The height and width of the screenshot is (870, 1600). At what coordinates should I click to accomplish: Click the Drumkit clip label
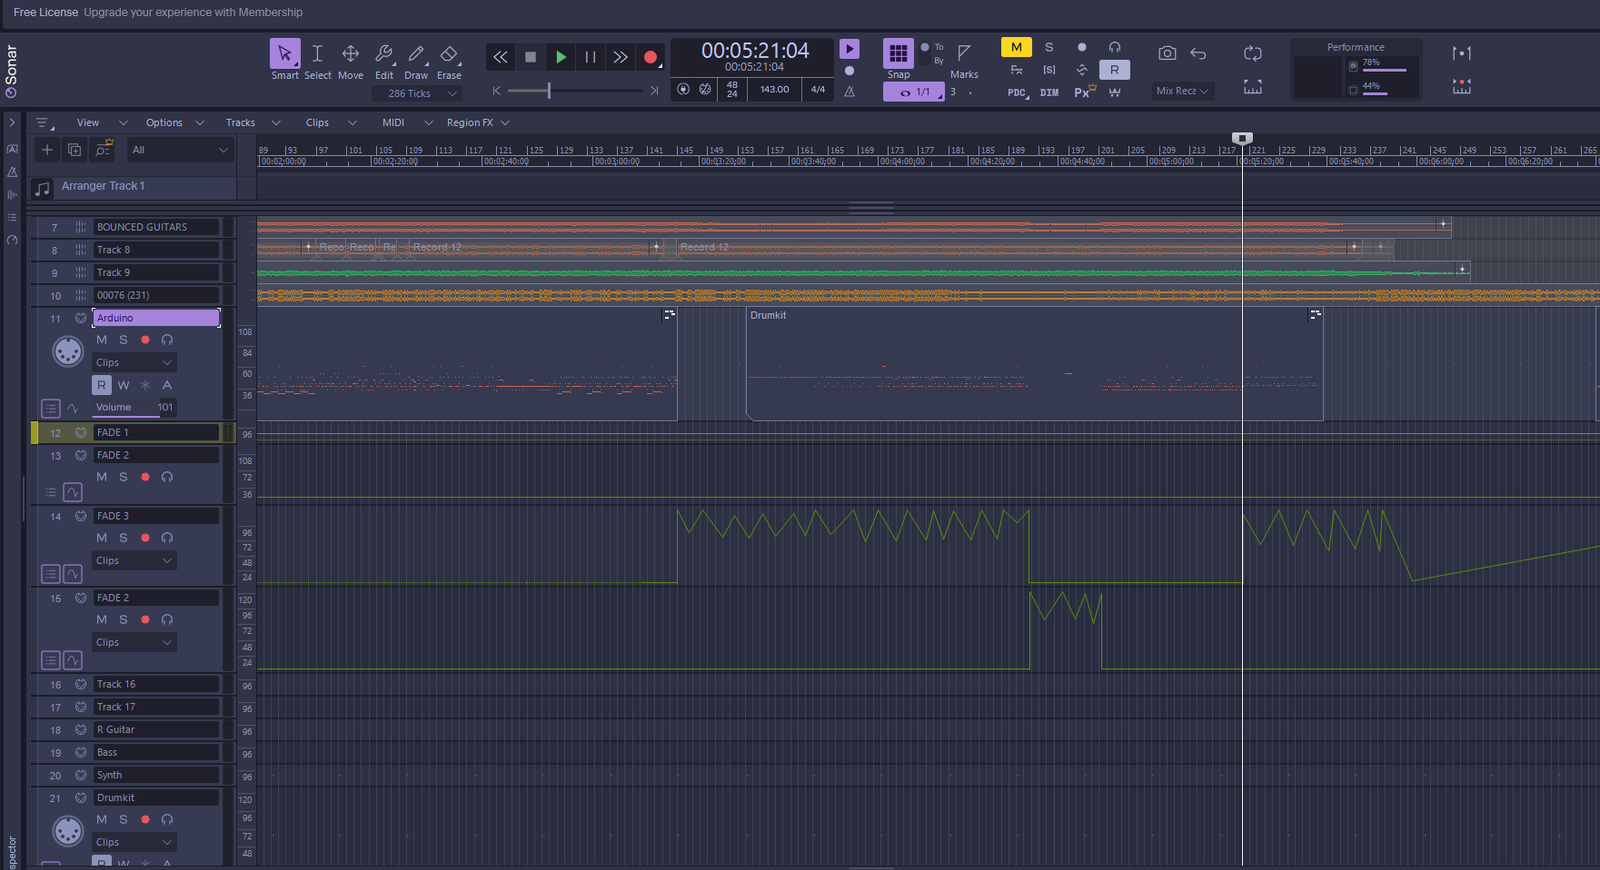click(x=768, y=315)
